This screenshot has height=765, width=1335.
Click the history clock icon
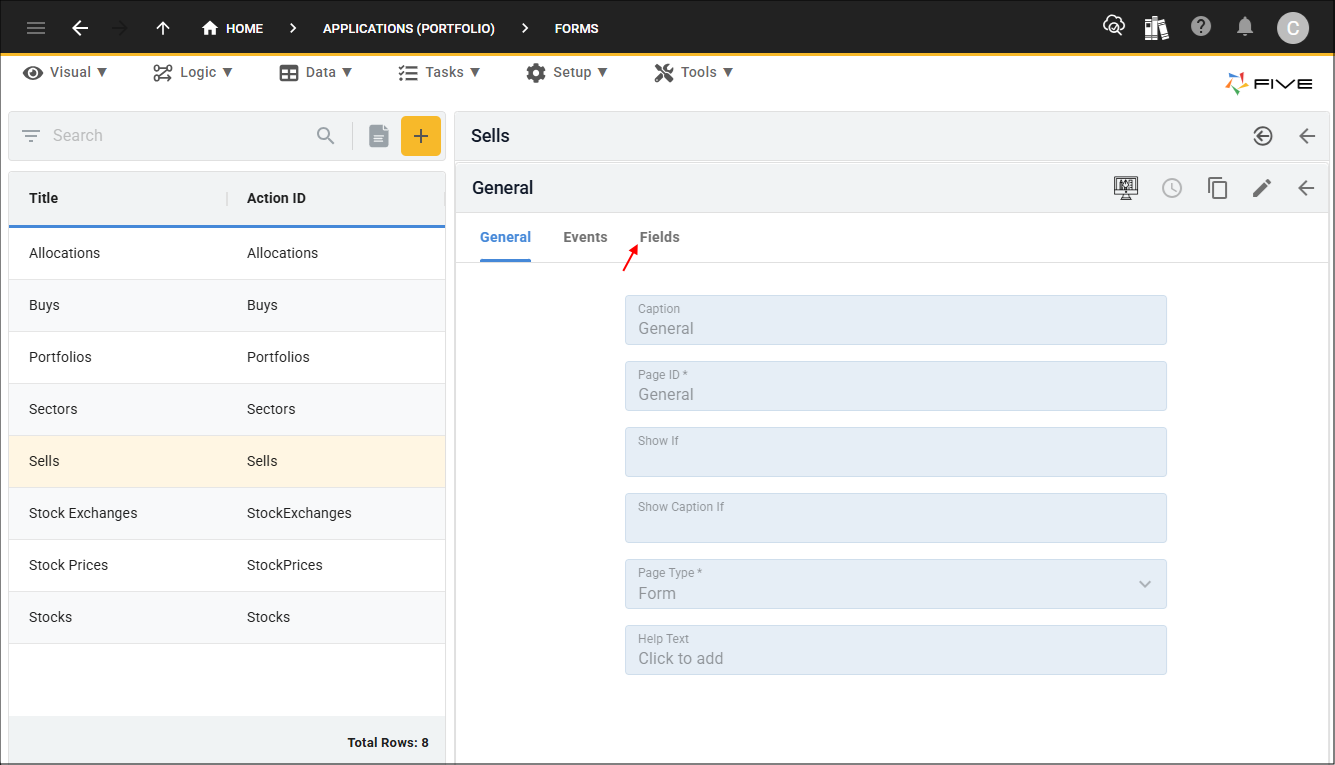pos(1172,188)
